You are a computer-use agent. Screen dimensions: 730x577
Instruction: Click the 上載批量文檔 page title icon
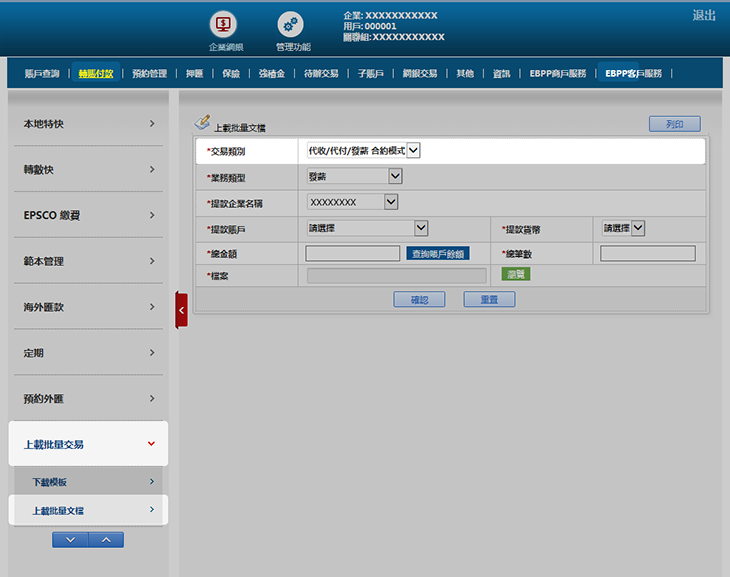[202, 121]
